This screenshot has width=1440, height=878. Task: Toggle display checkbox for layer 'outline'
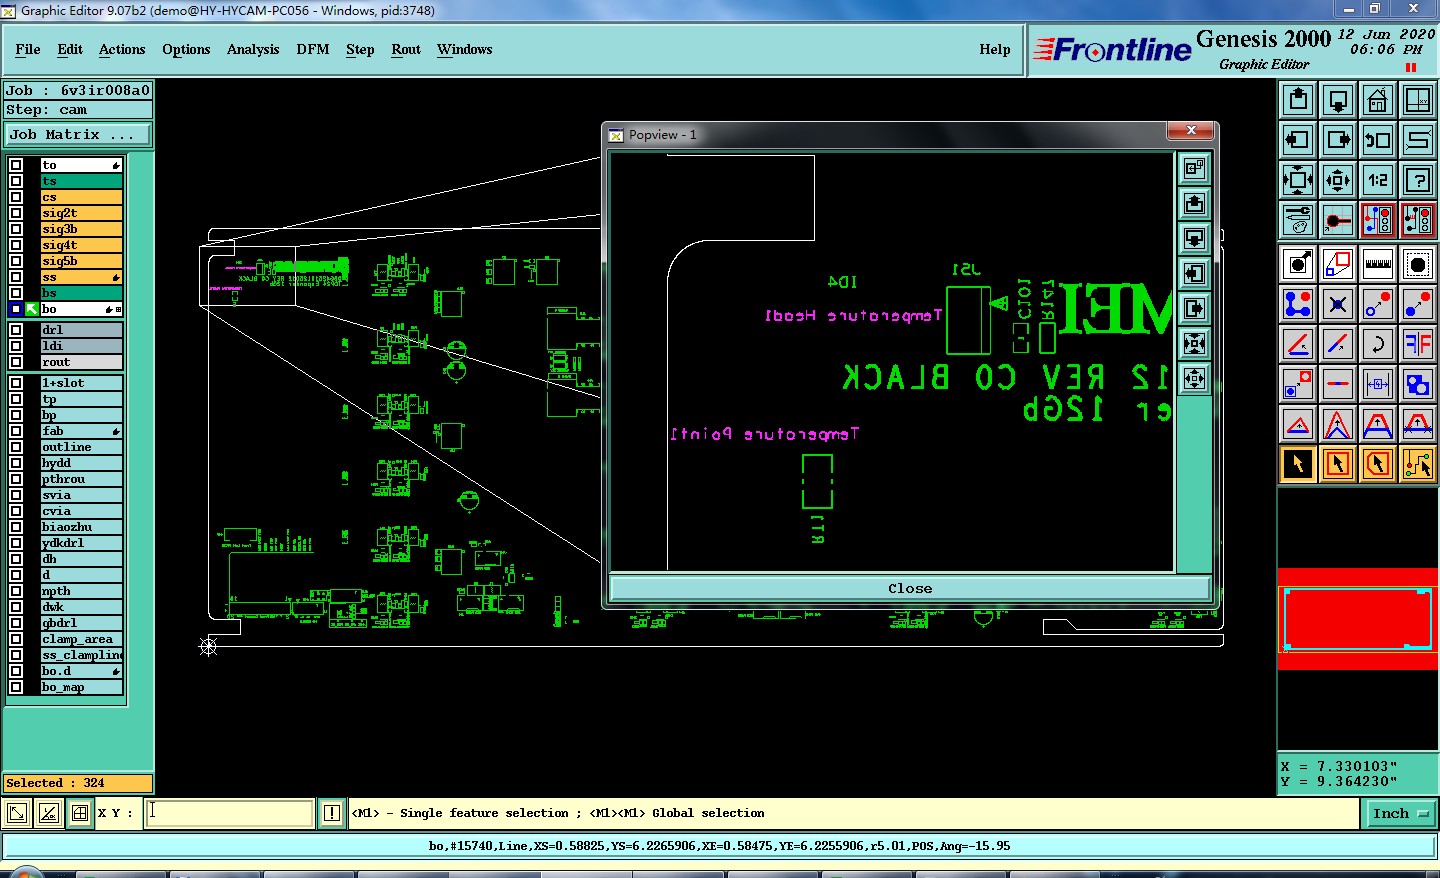click(x=16, y=447)
